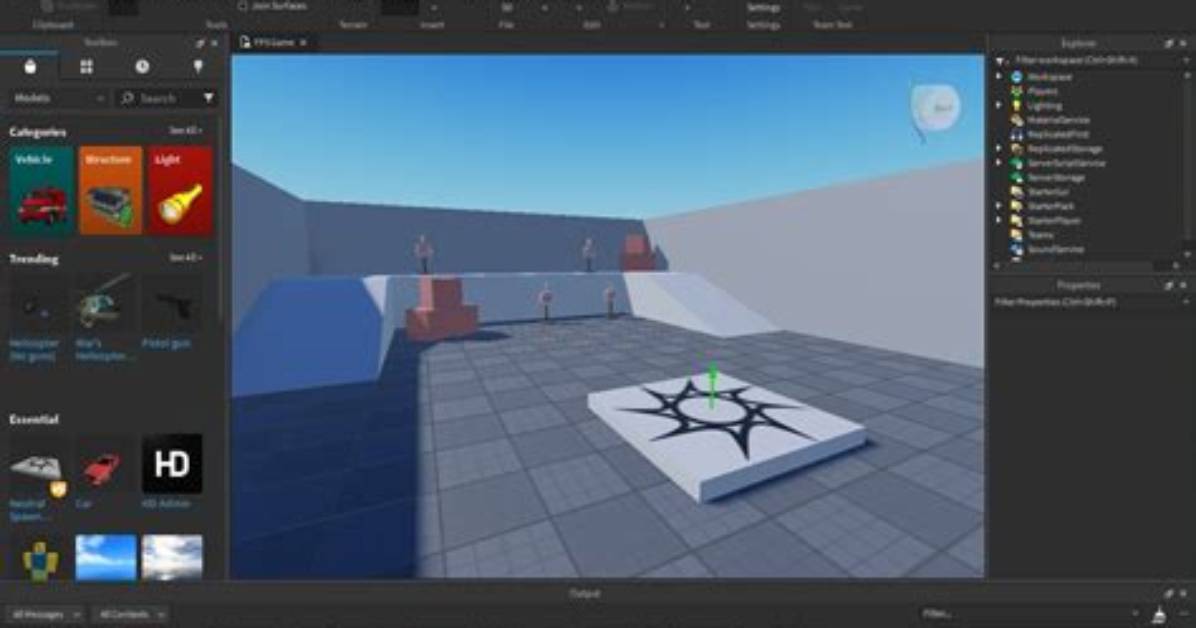Select StarterPlayer icon in Explorer

click(1017, 221)
